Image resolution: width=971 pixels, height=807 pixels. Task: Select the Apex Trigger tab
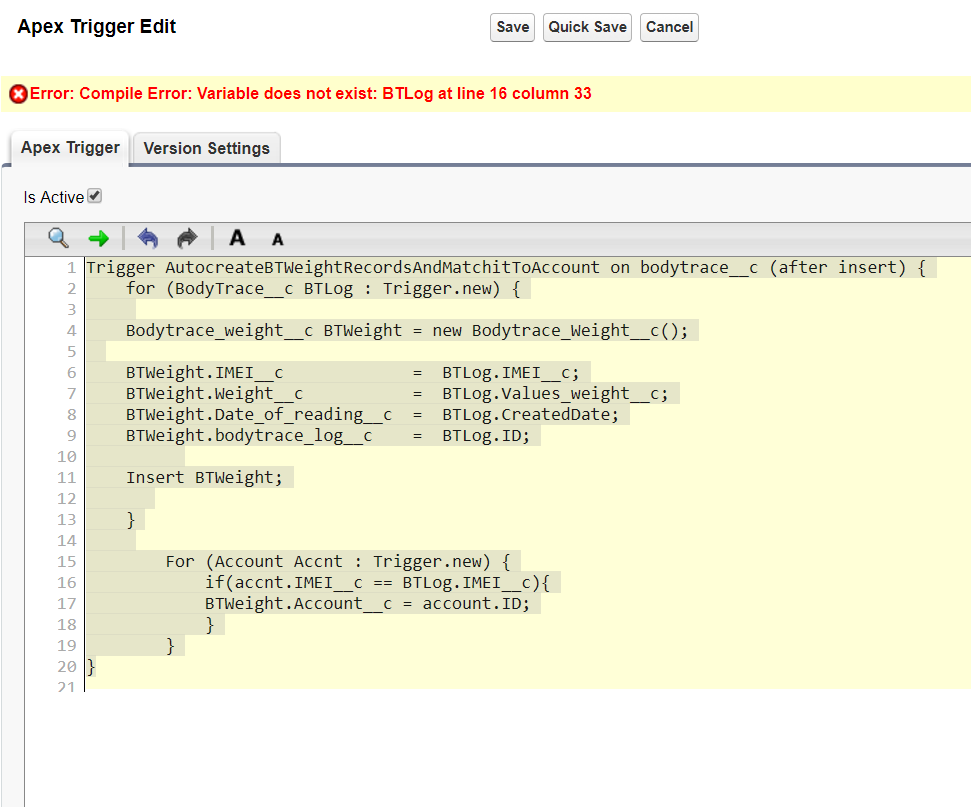point(70,148)
